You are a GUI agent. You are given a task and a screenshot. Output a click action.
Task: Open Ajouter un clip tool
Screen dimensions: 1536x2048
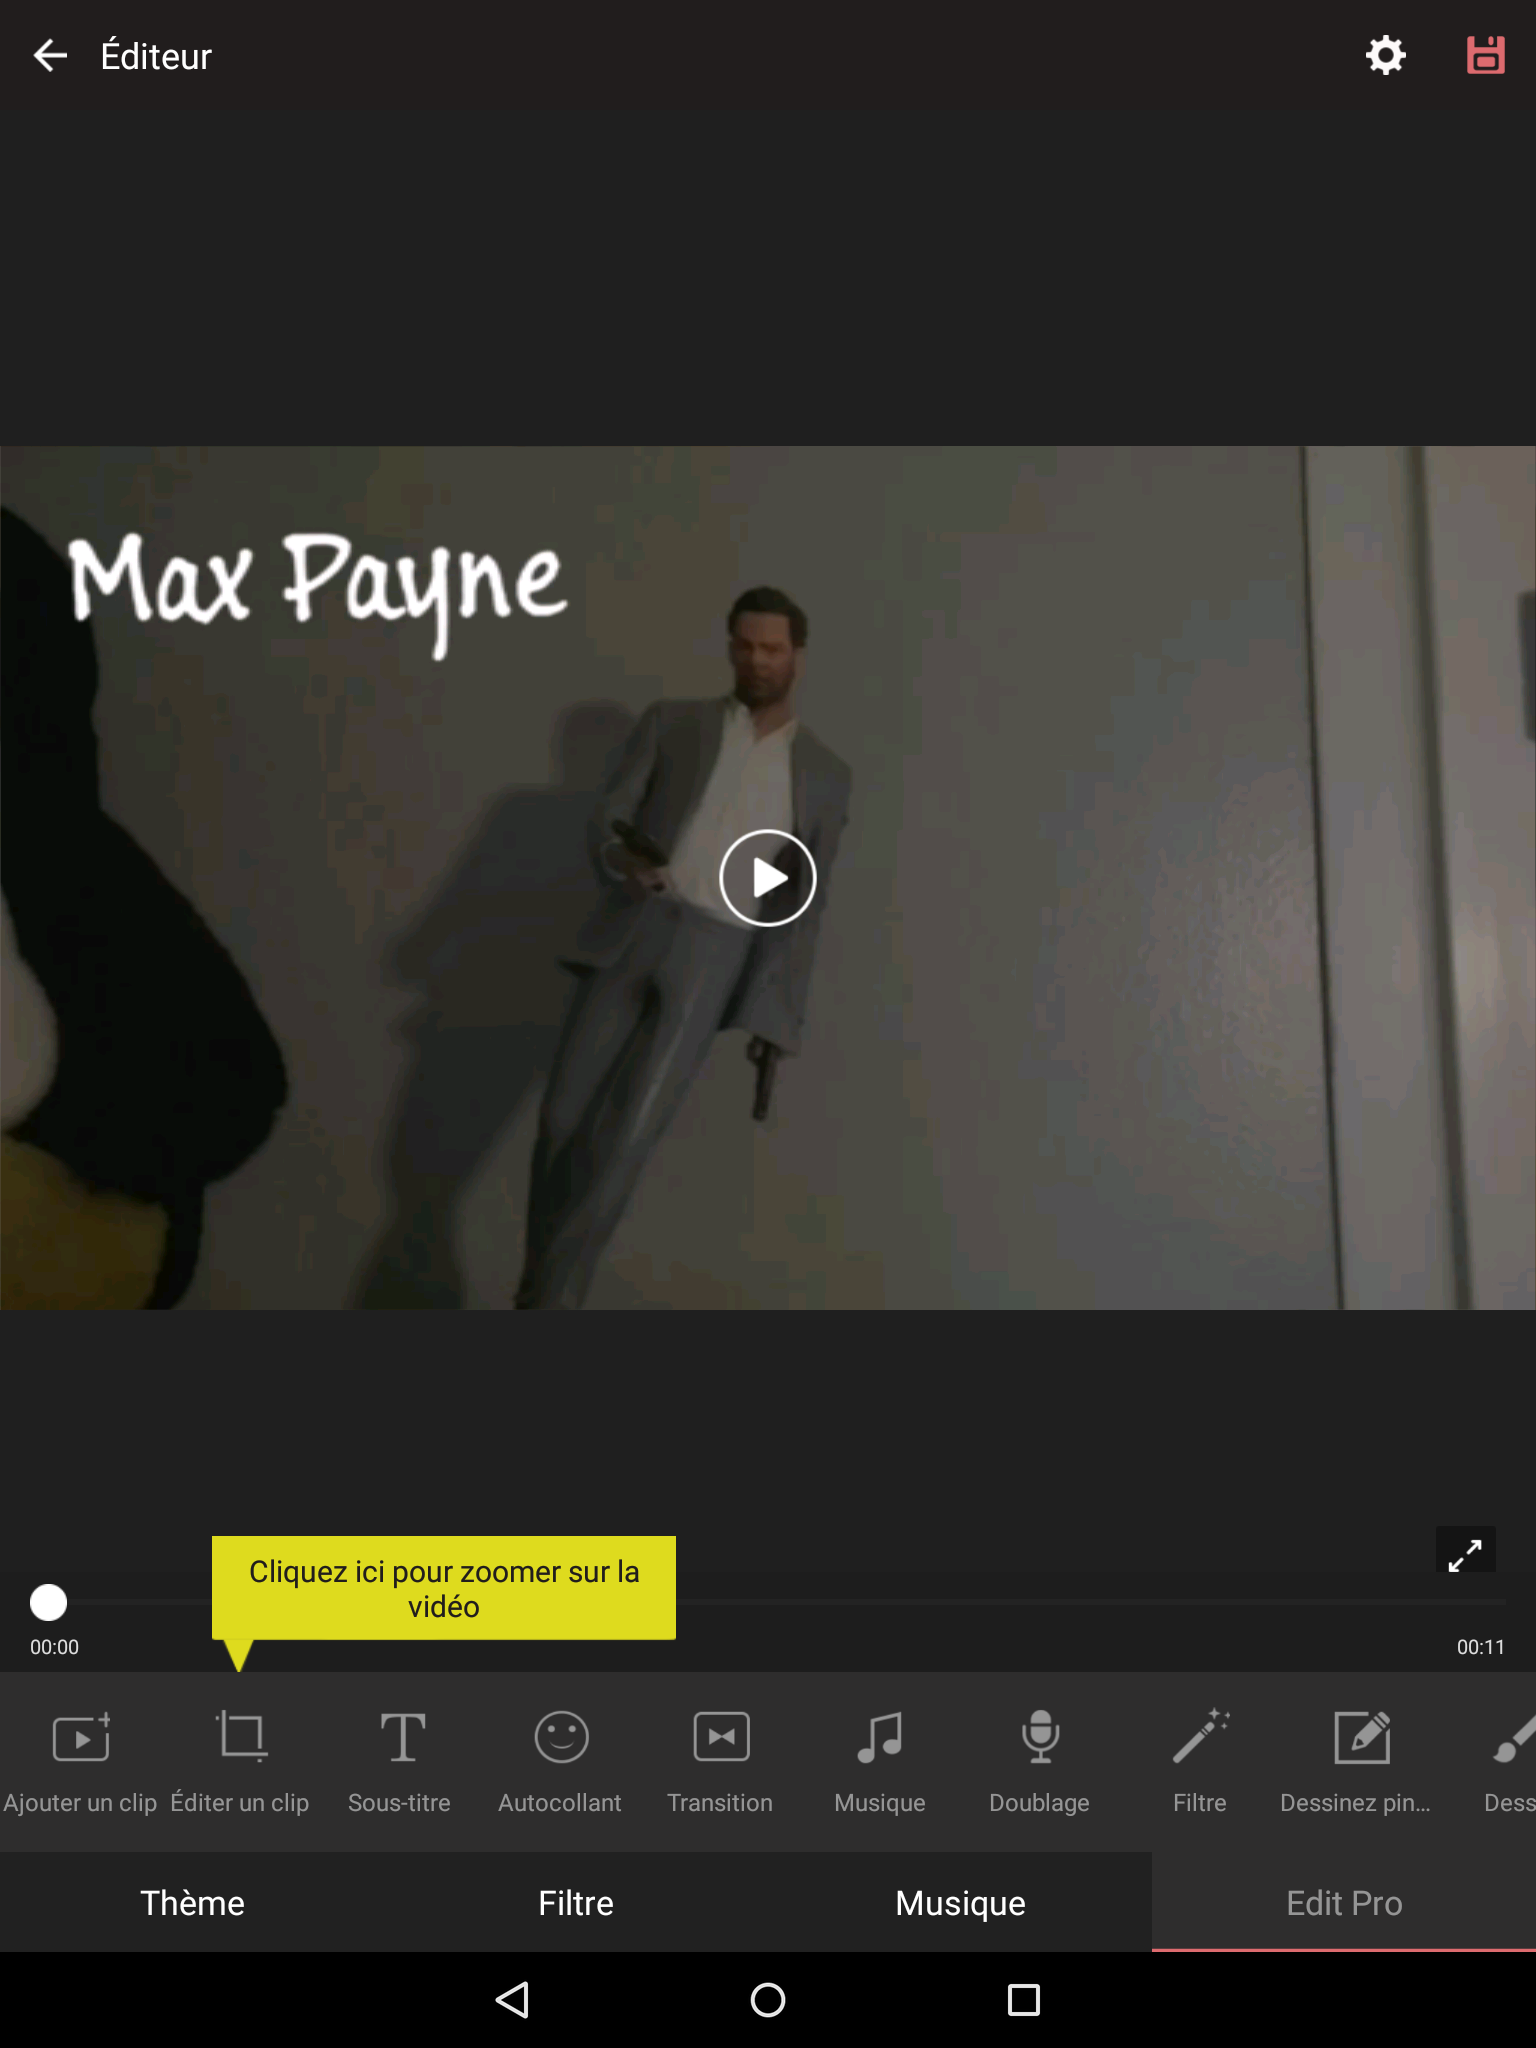tap(80, 1762)
